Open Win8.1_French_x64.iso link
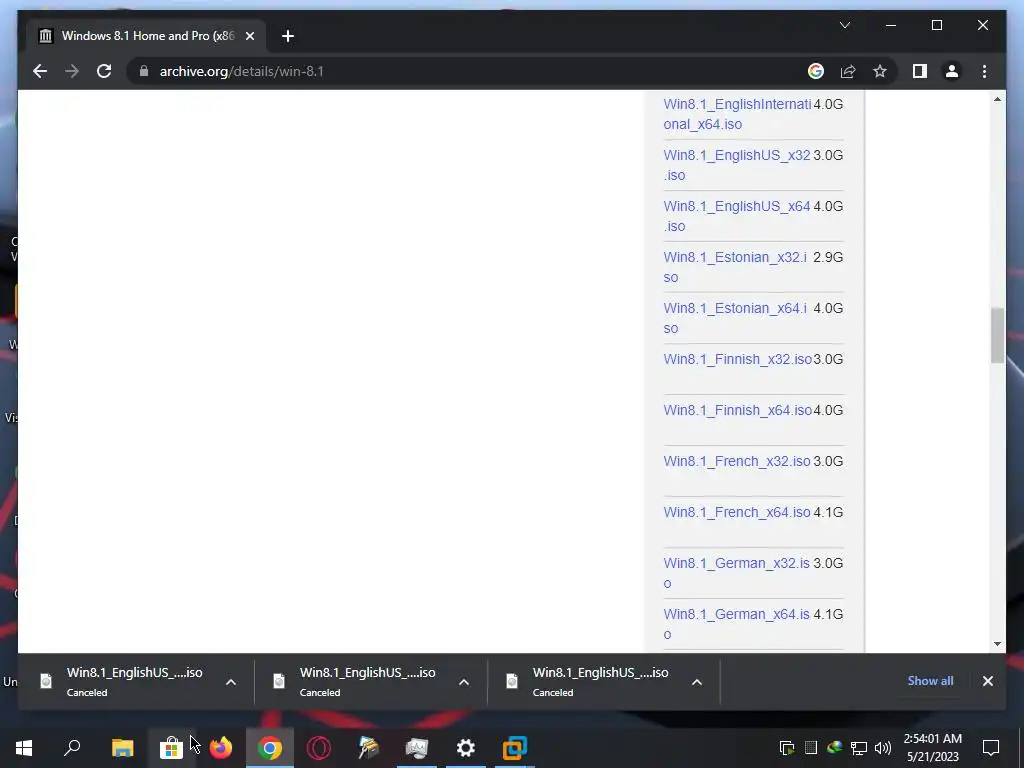The image size is (1024, 768). [737, 512]
